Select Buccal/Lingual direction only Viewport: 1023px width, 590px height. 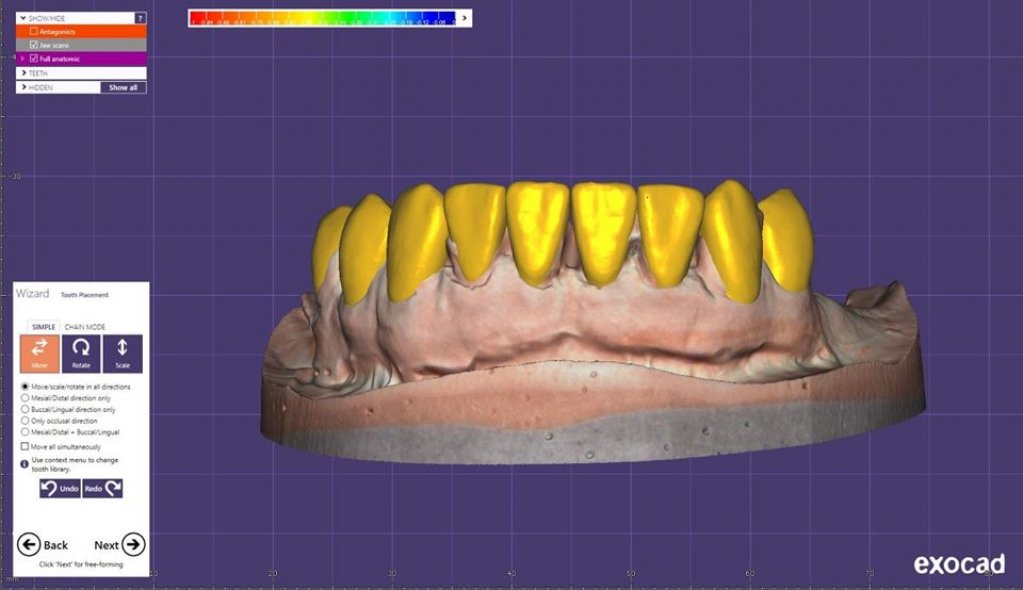(x=25, y=409)
